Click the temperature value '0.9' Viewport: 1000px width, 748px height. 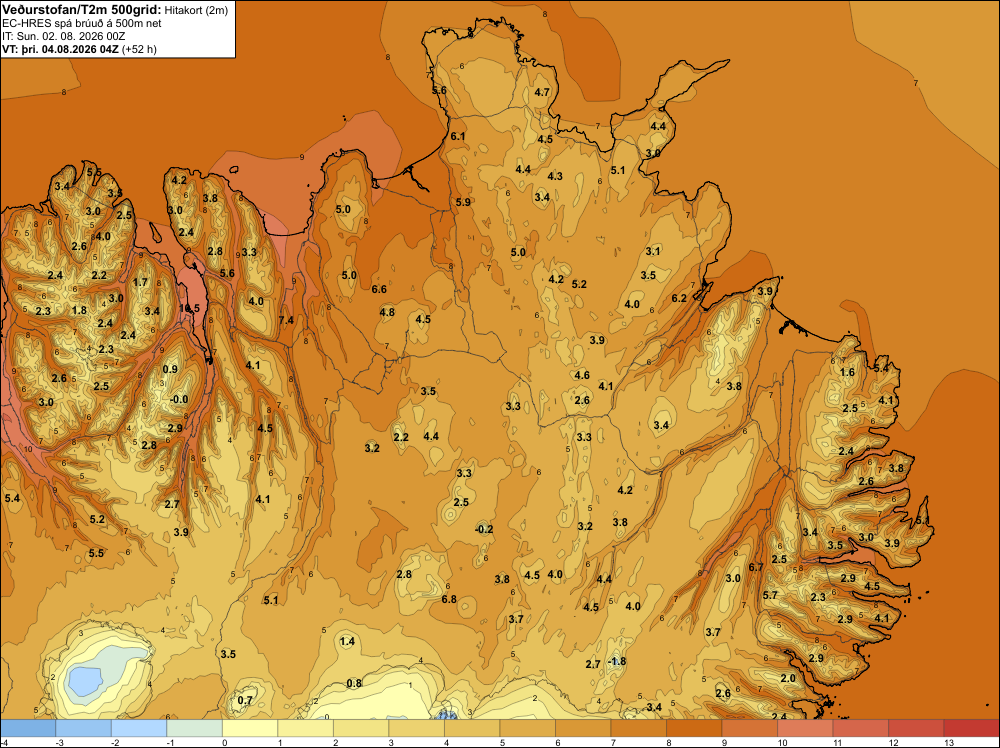point(170,369)
